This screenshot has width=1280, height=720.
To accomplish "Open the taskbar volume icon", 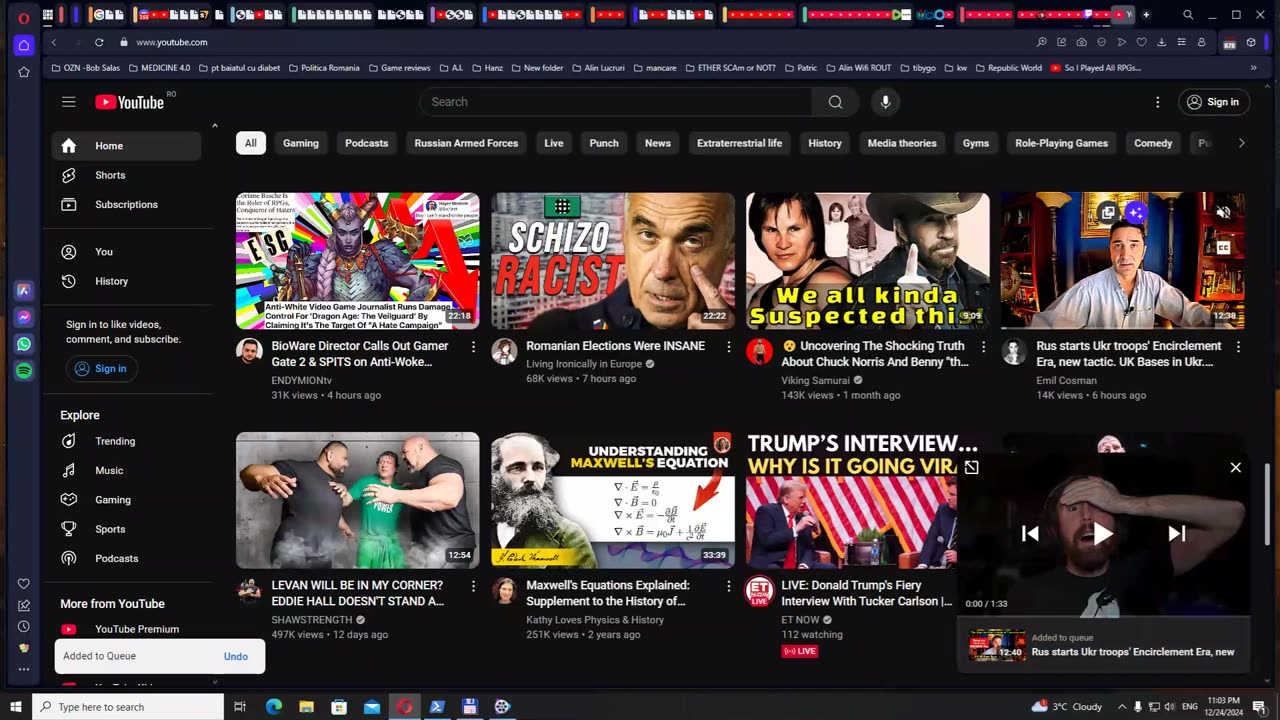I will point(1170,707).
